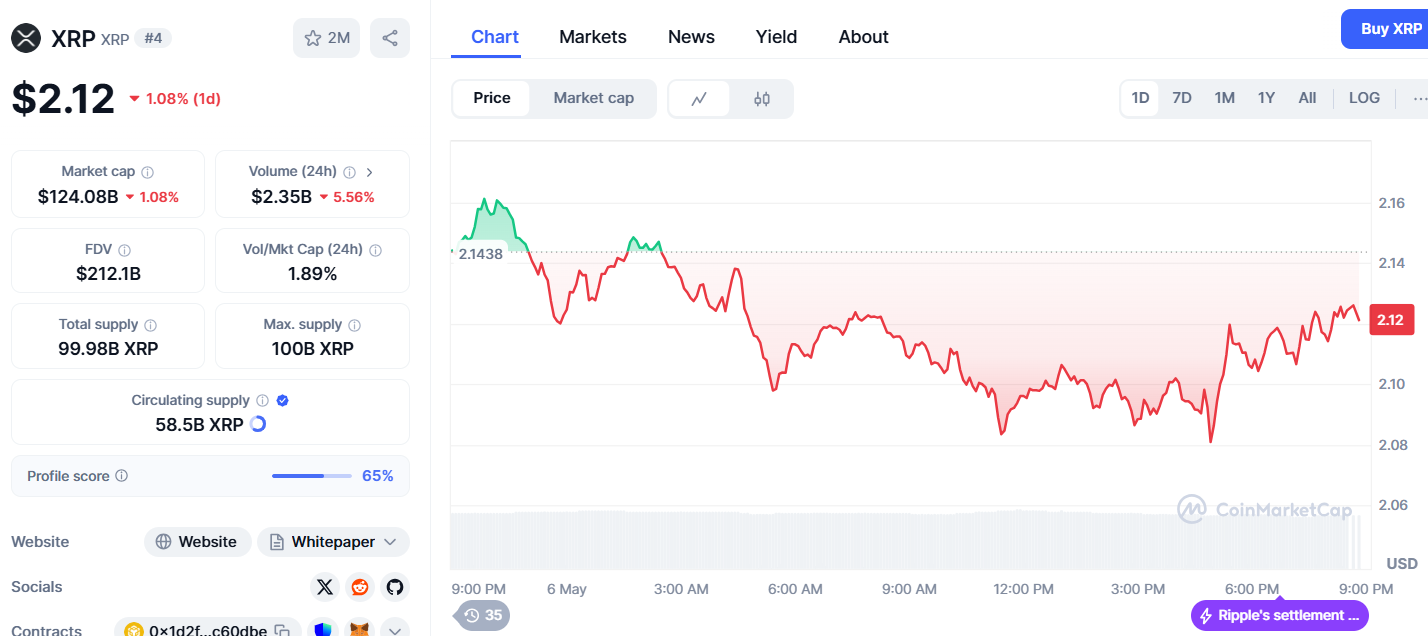Click the circulating supply ring indicator
The width and height of the screenshot is (1428, 636).
click(x=258, y=424)
